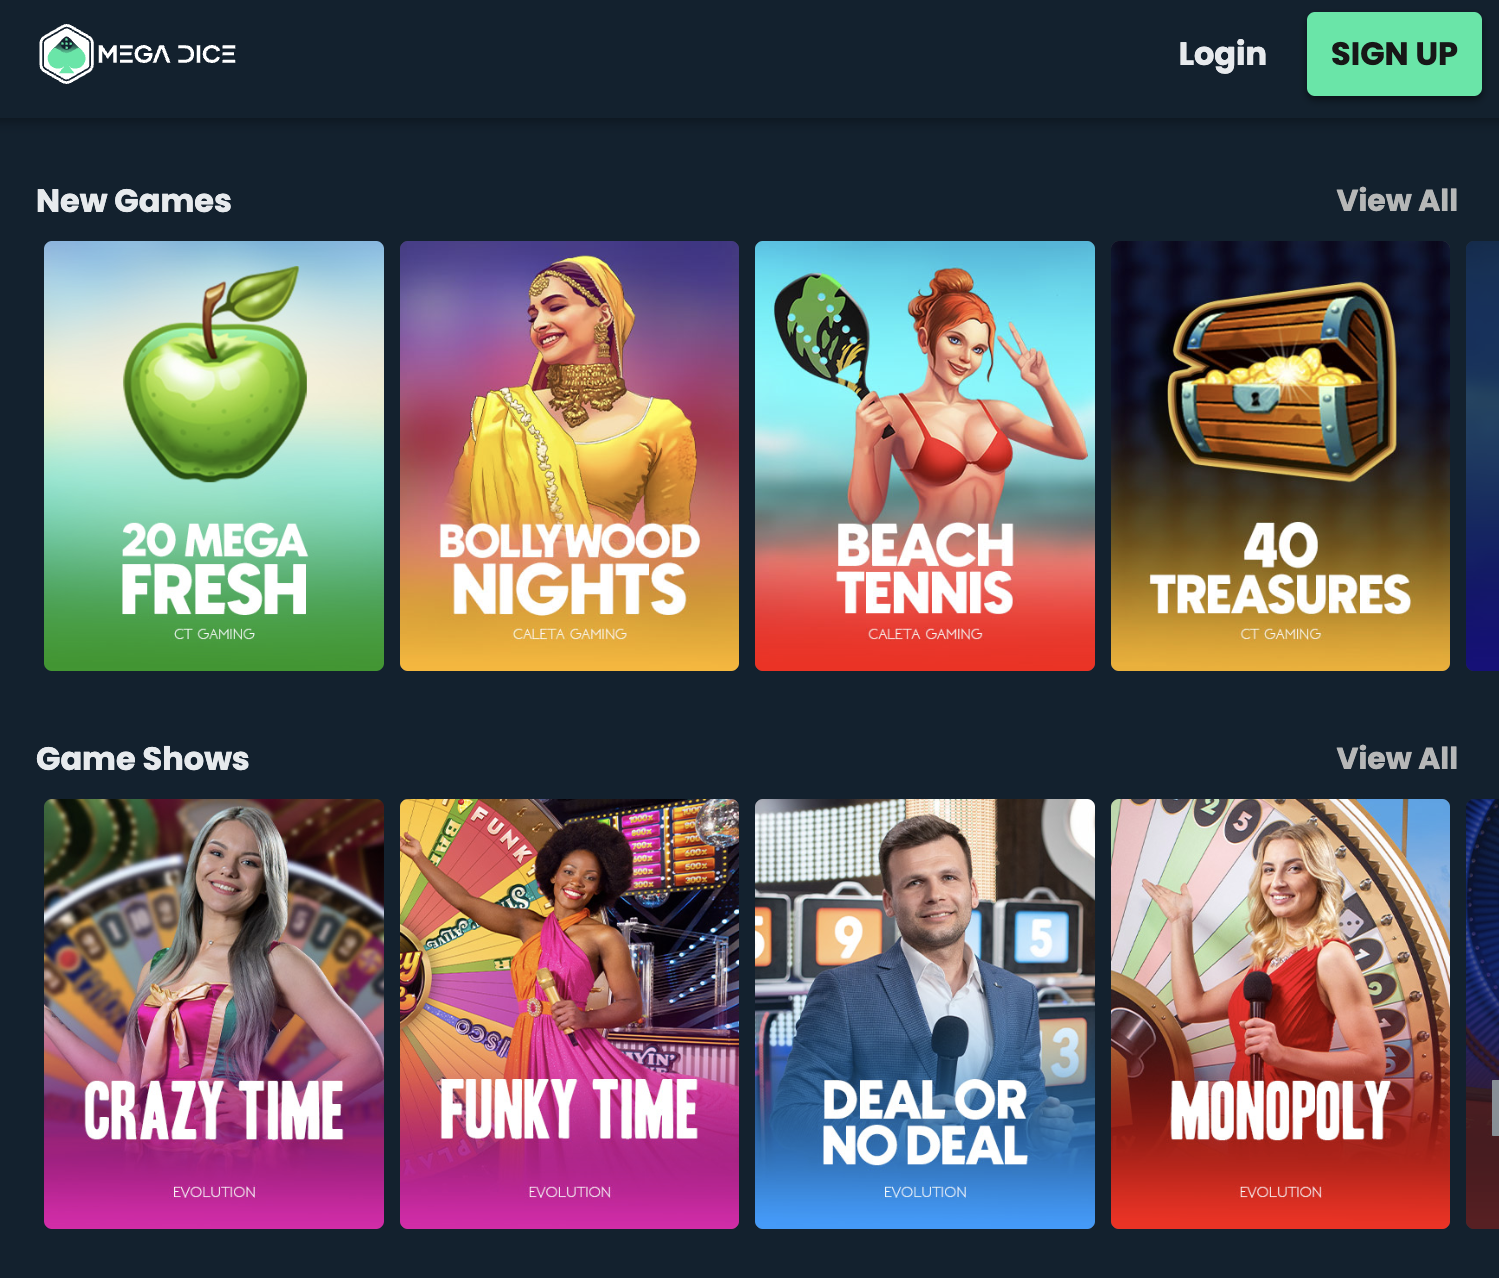Screen dimensions: 1499x1278
Task: View all New Games
Action: point(1396,200)
